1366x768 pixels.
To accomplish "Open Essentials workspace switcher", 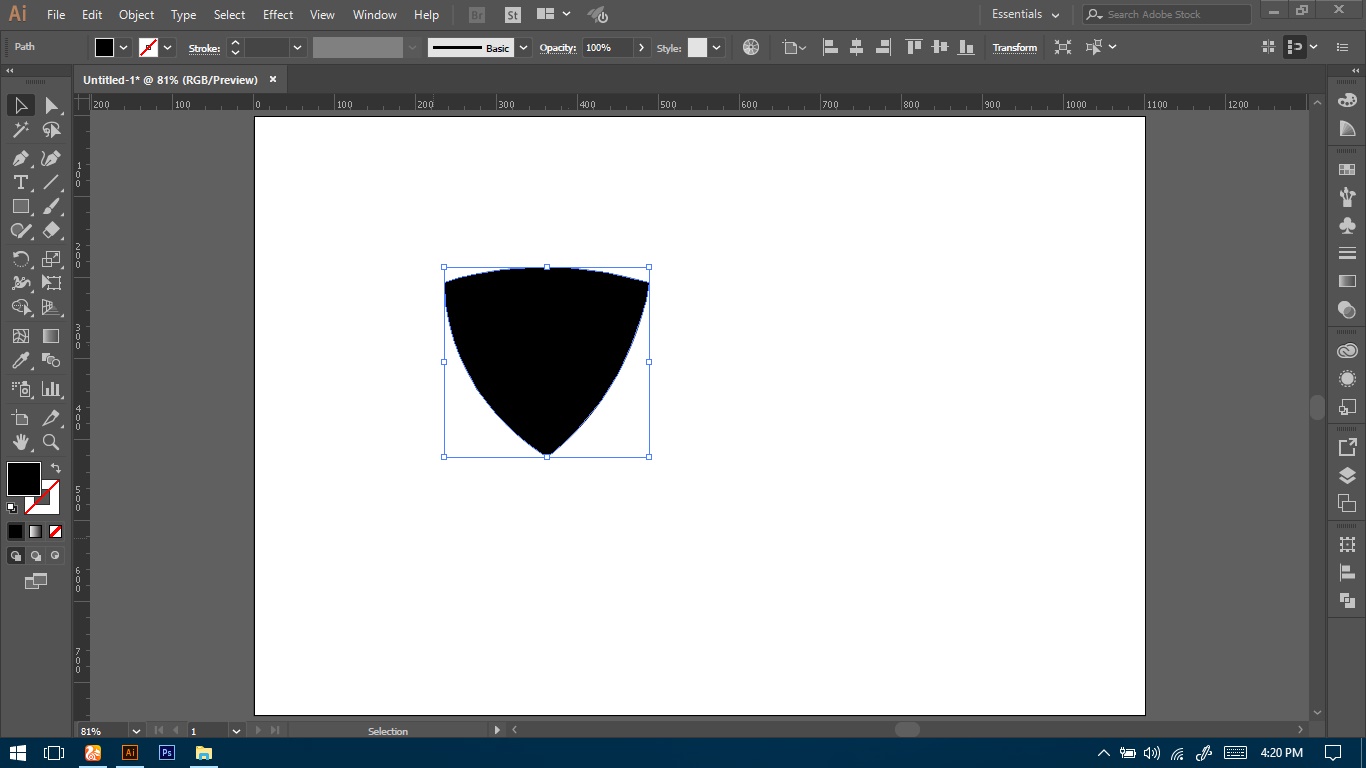I will point(1025,14).
